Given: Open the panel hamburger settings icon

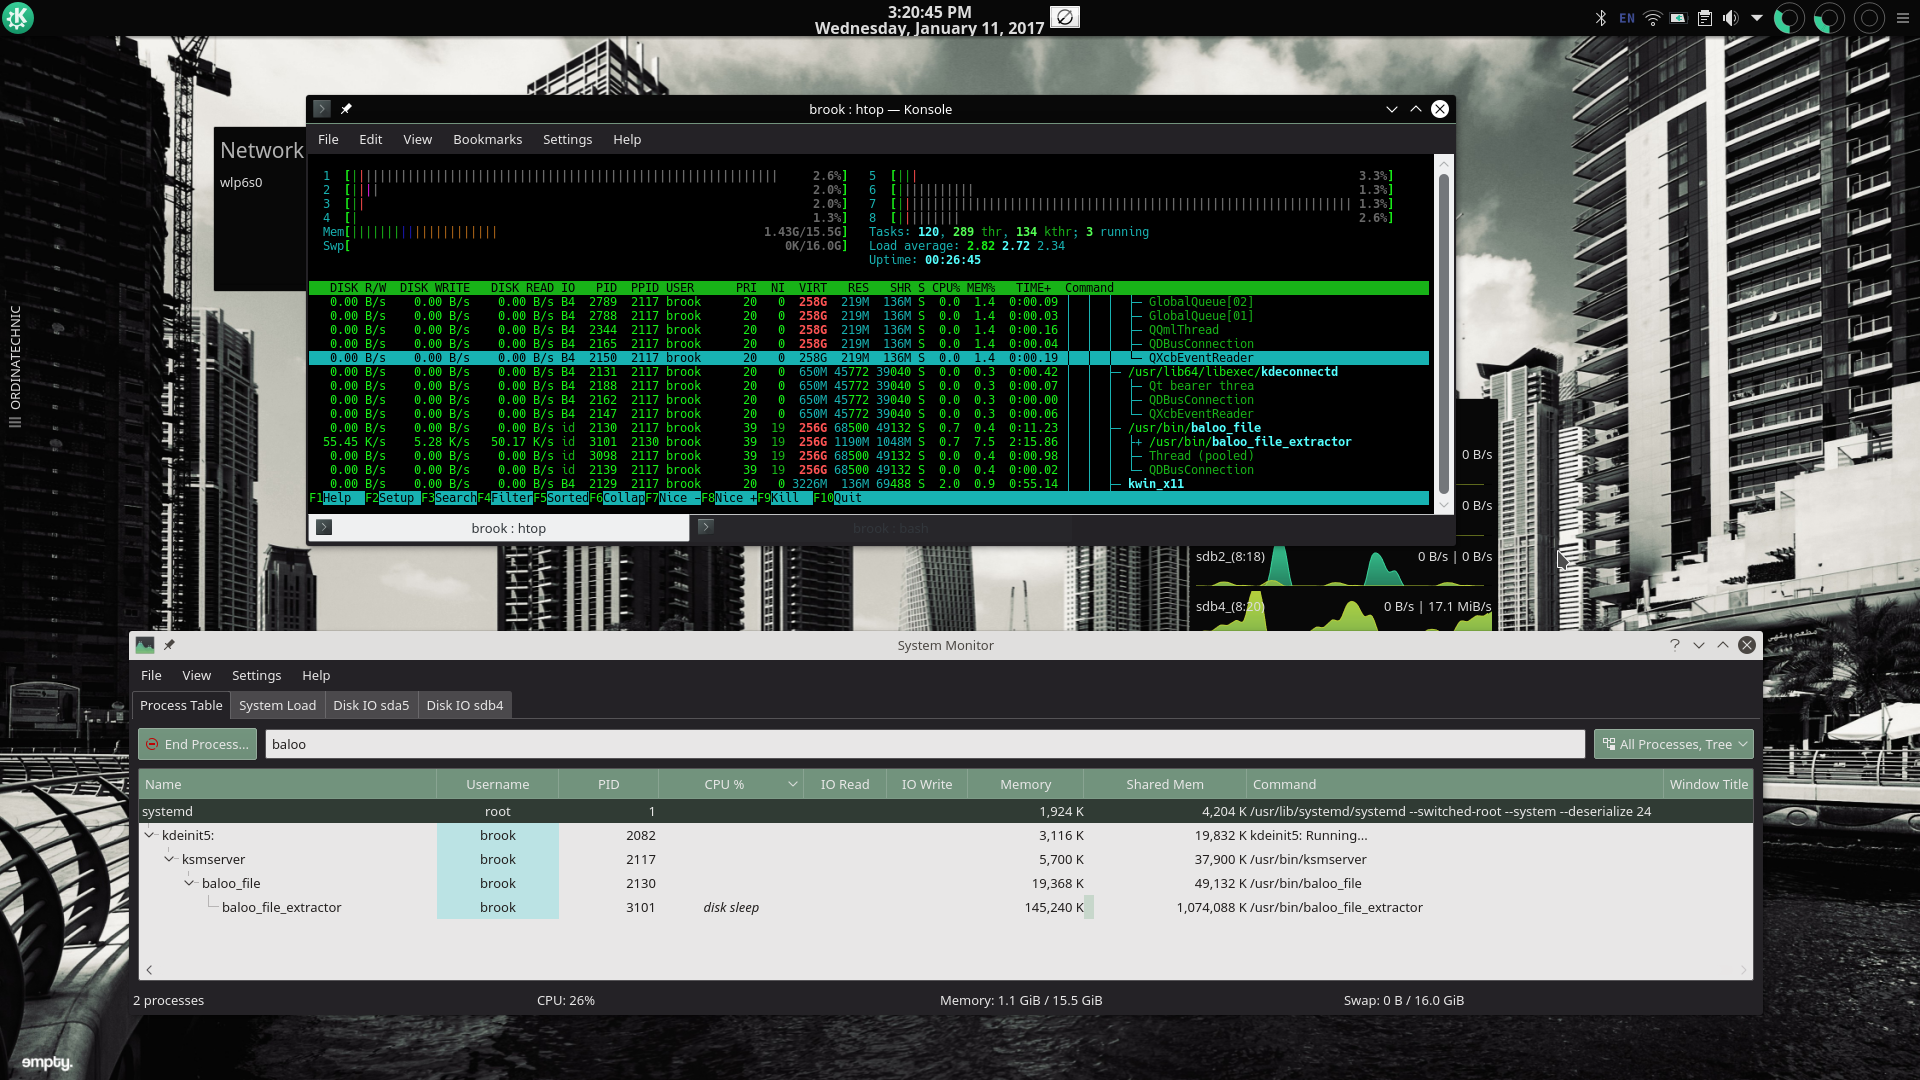Looking at the screenshot, I should click(x=1903, y=18).
